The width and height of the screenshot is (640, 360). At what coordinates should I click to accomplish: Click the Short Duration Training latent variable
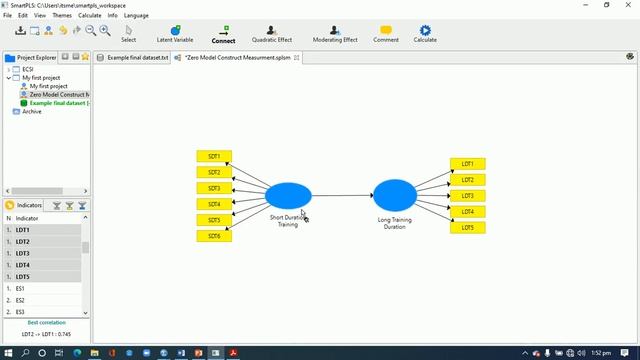[288, 196]
